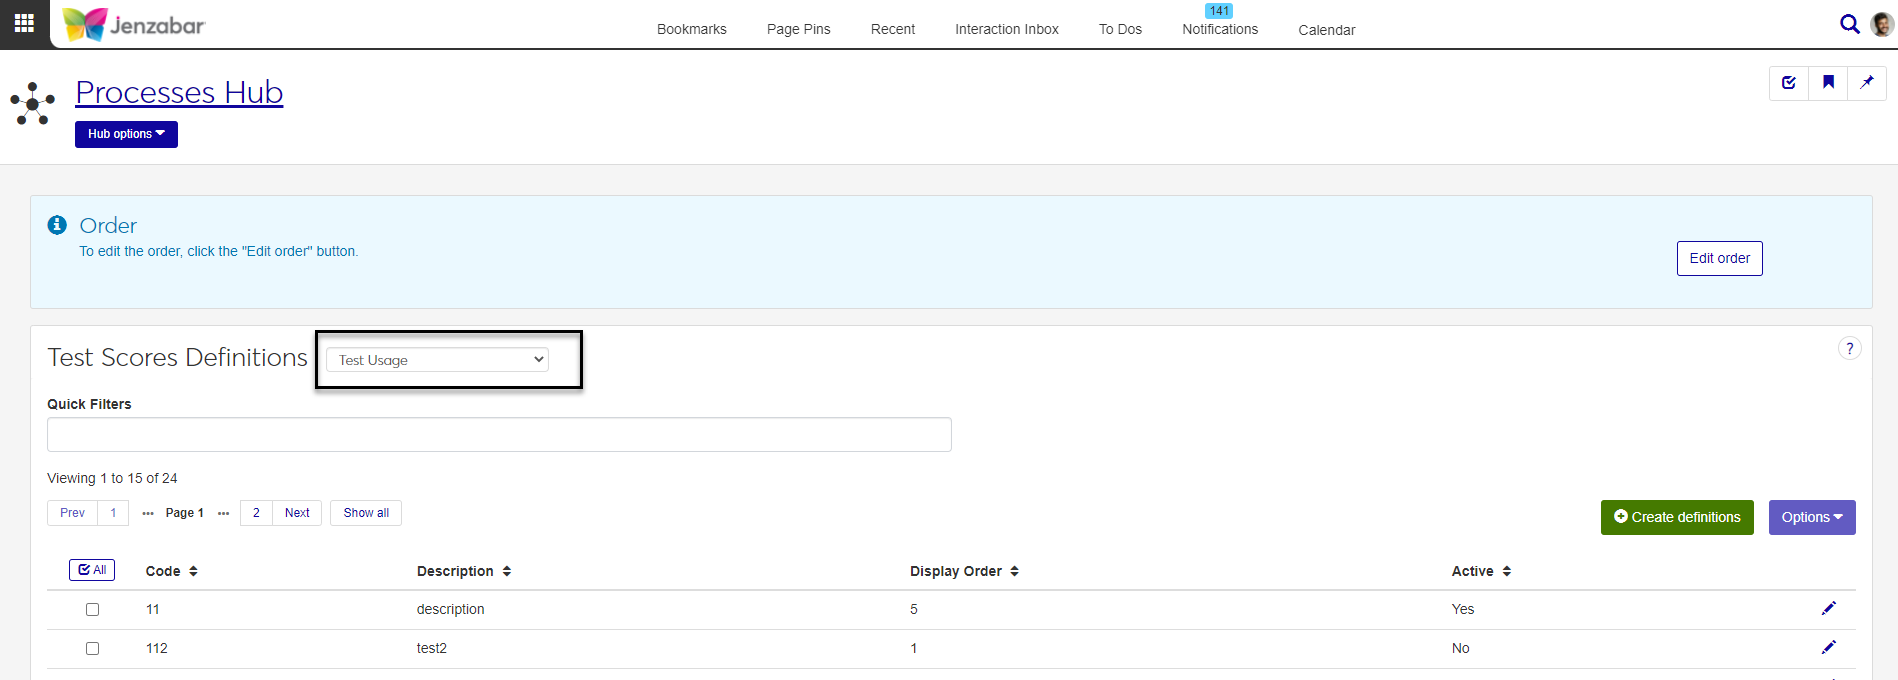Check the box for code 11

[x=93, y=609]
